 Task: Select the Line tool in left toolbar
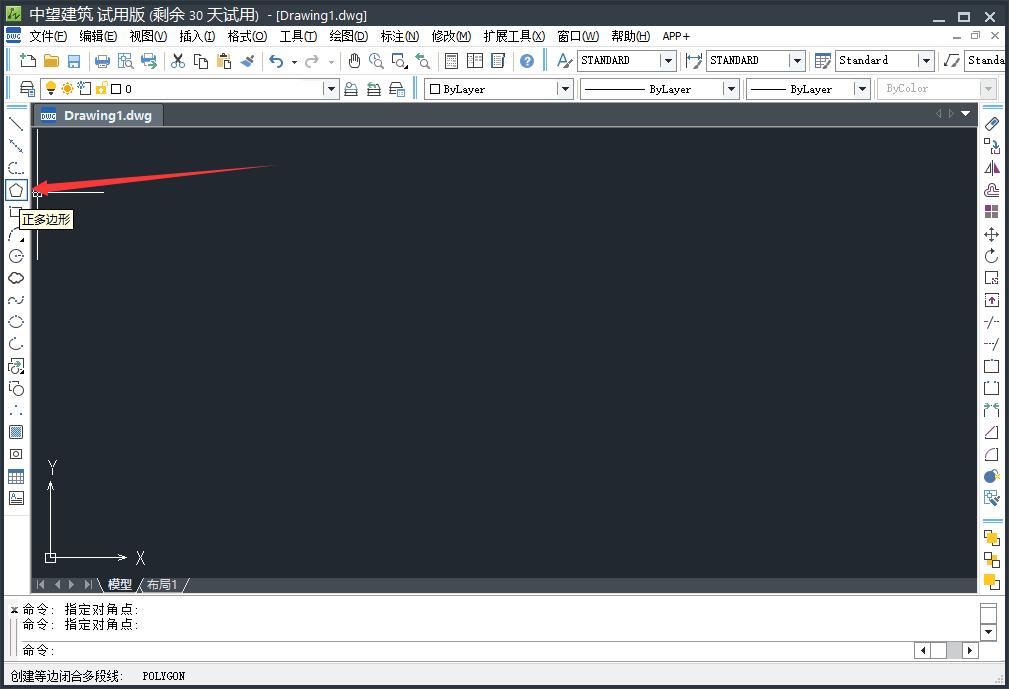(16, 124)
